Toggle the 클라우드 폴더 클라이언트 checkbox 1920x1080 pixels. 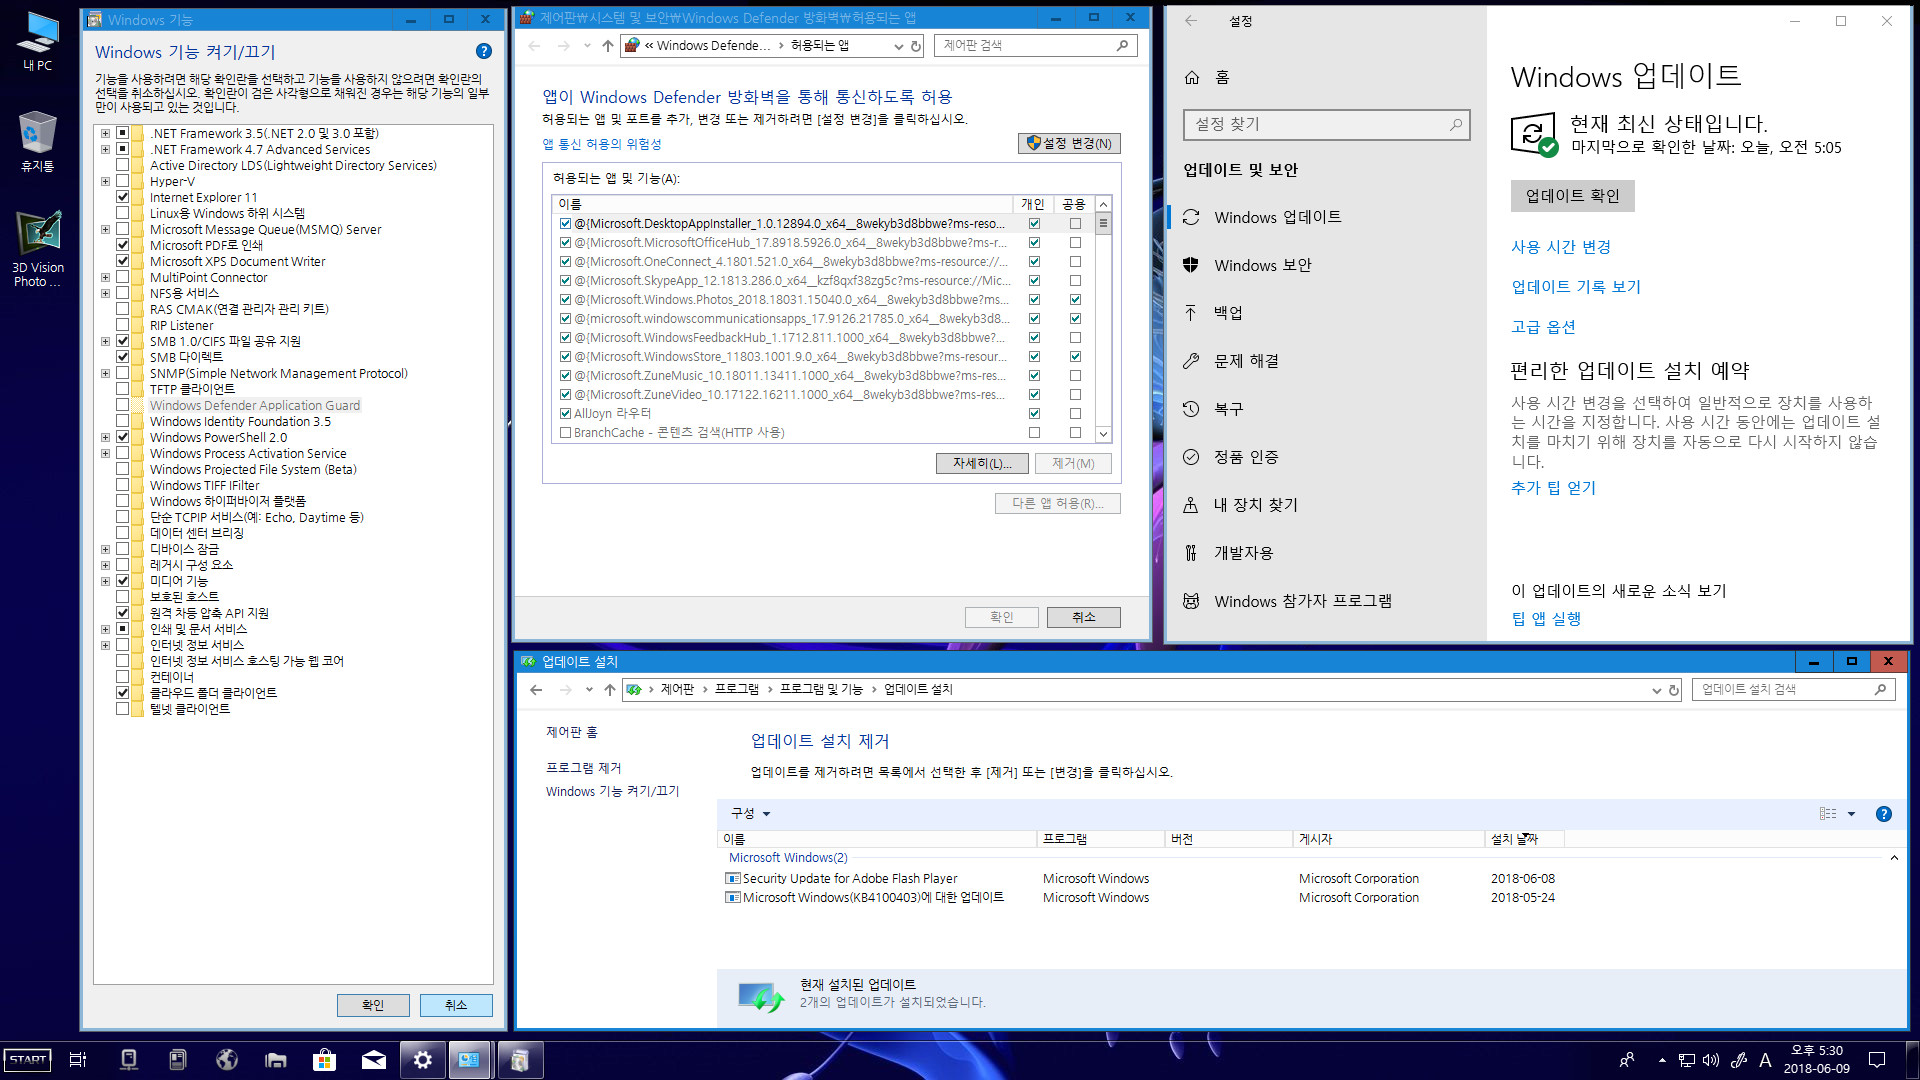point(123,693)
